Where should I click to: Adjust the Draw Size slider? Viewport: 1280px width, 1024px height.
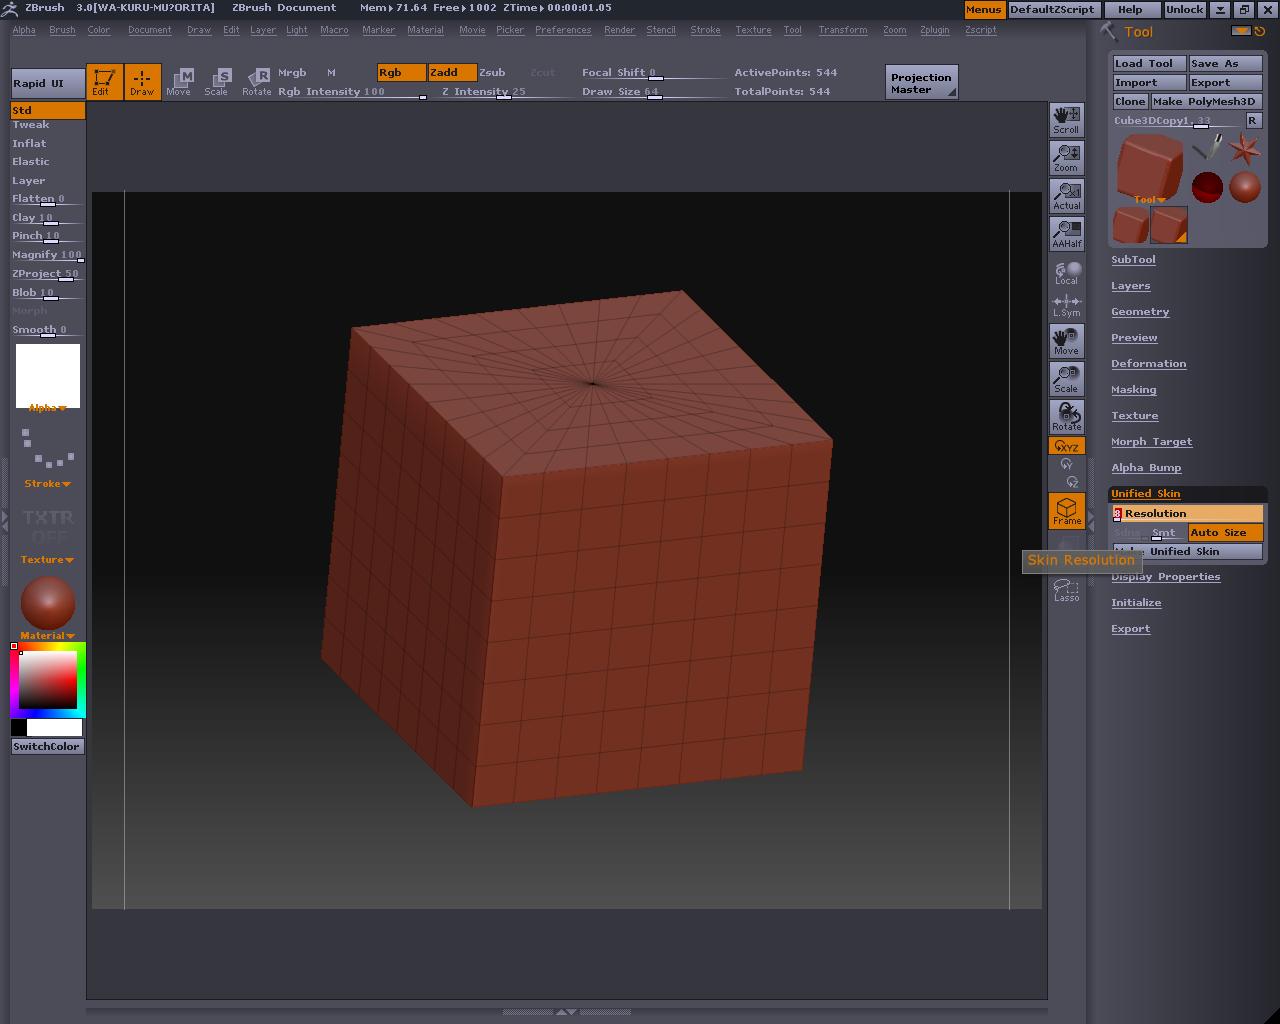(x=655, y=92)
